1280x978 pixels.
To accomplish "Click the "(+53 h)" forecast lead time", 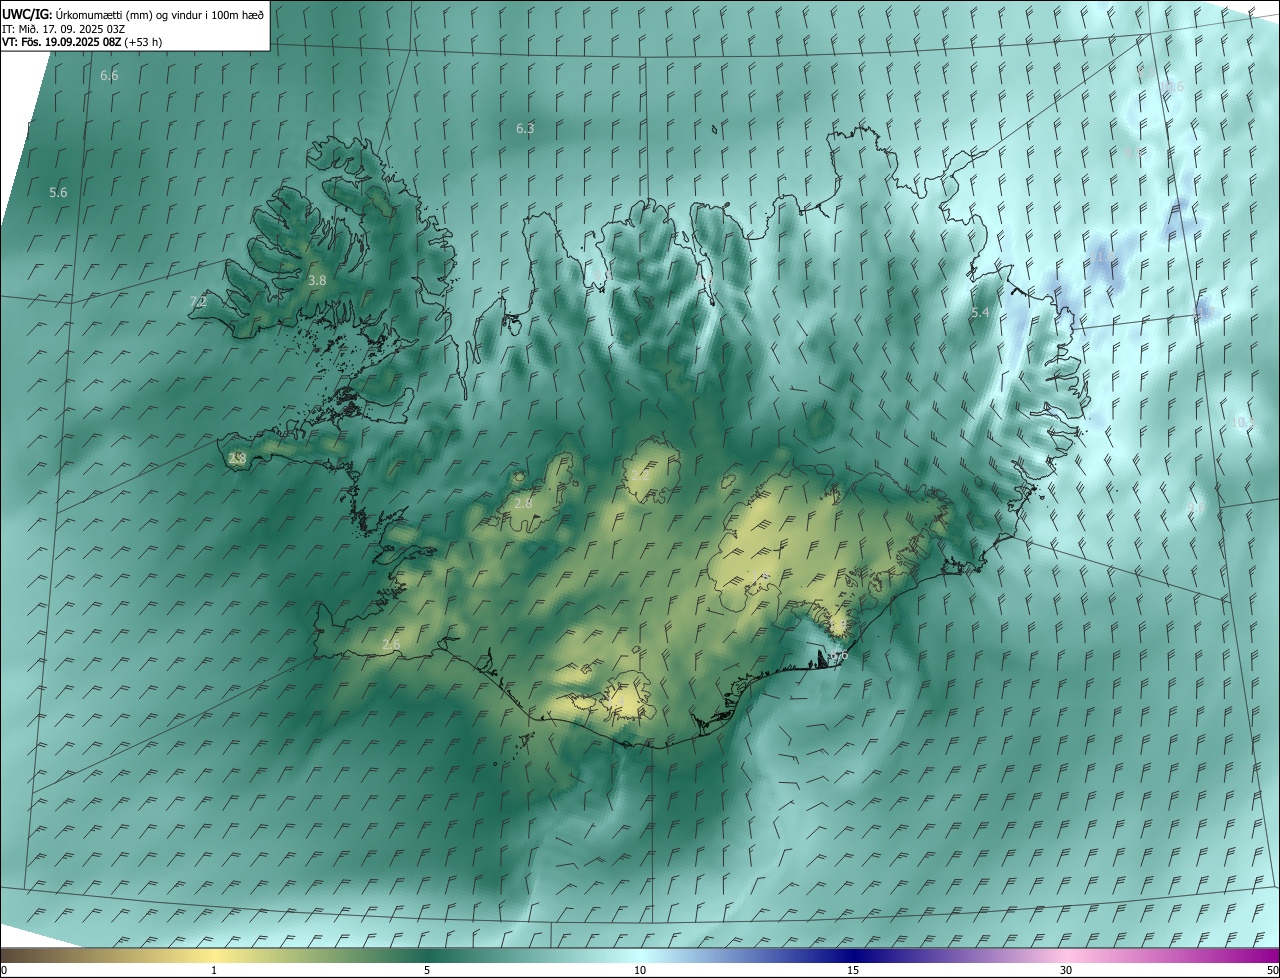I will (144, 42).
